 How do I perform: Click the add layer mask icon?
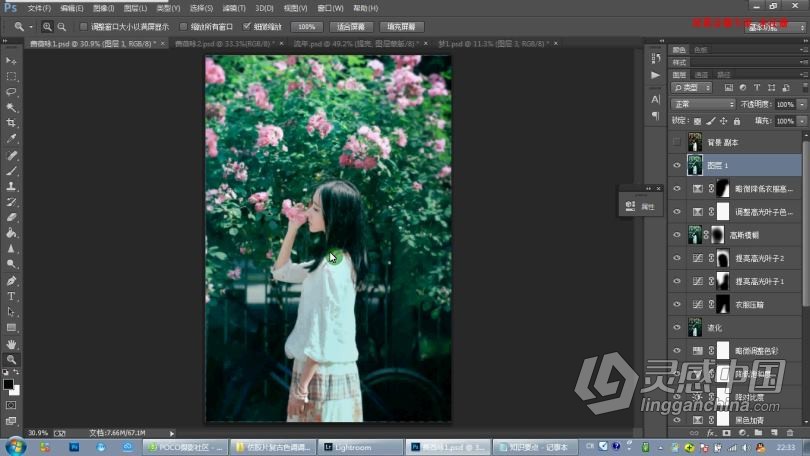click(726, 433)
